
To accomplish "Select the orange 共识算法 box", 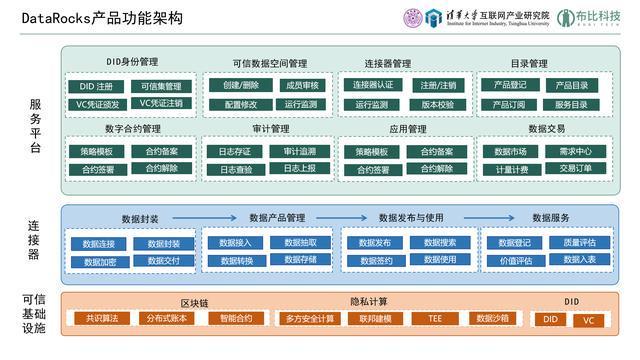I will click(102, 318).
